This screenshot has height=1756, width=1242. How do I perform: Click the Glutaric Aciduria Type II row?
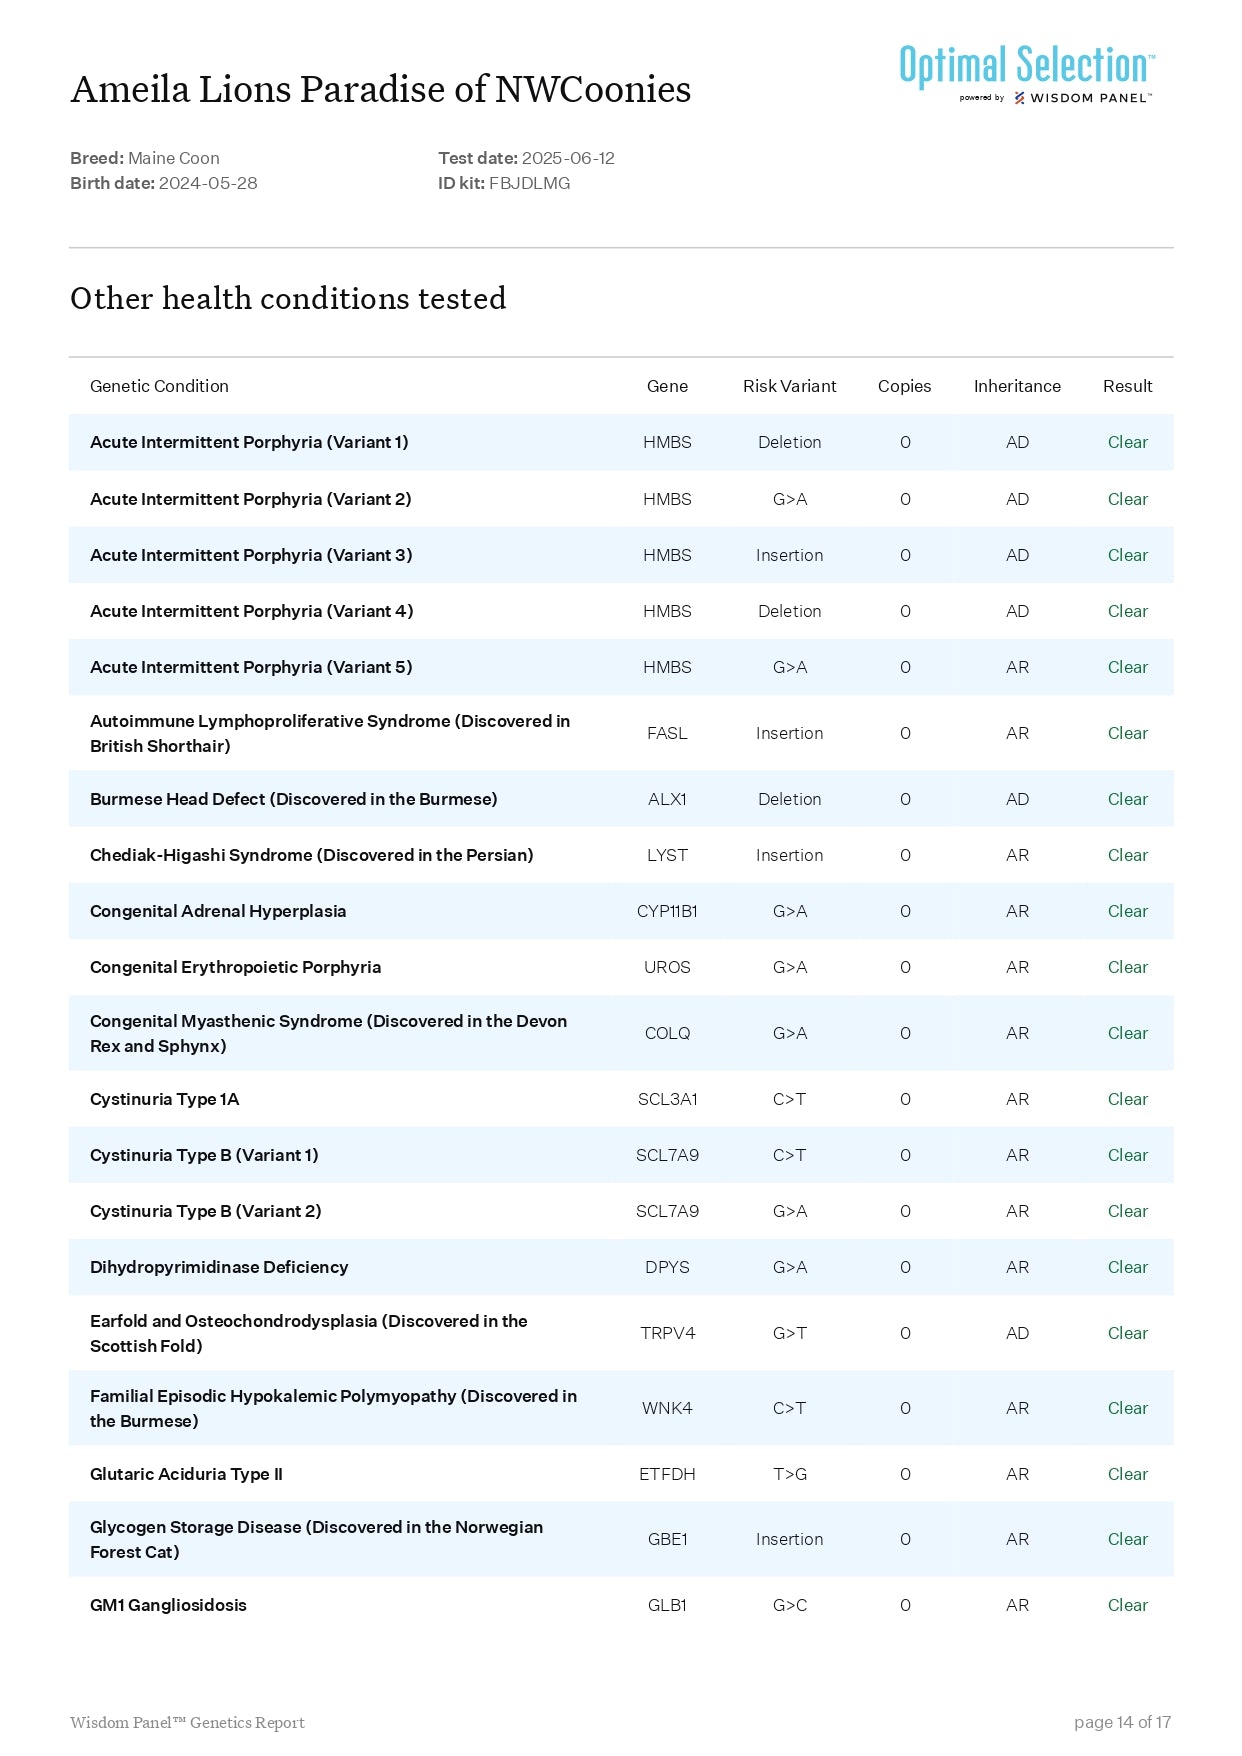186,1474
